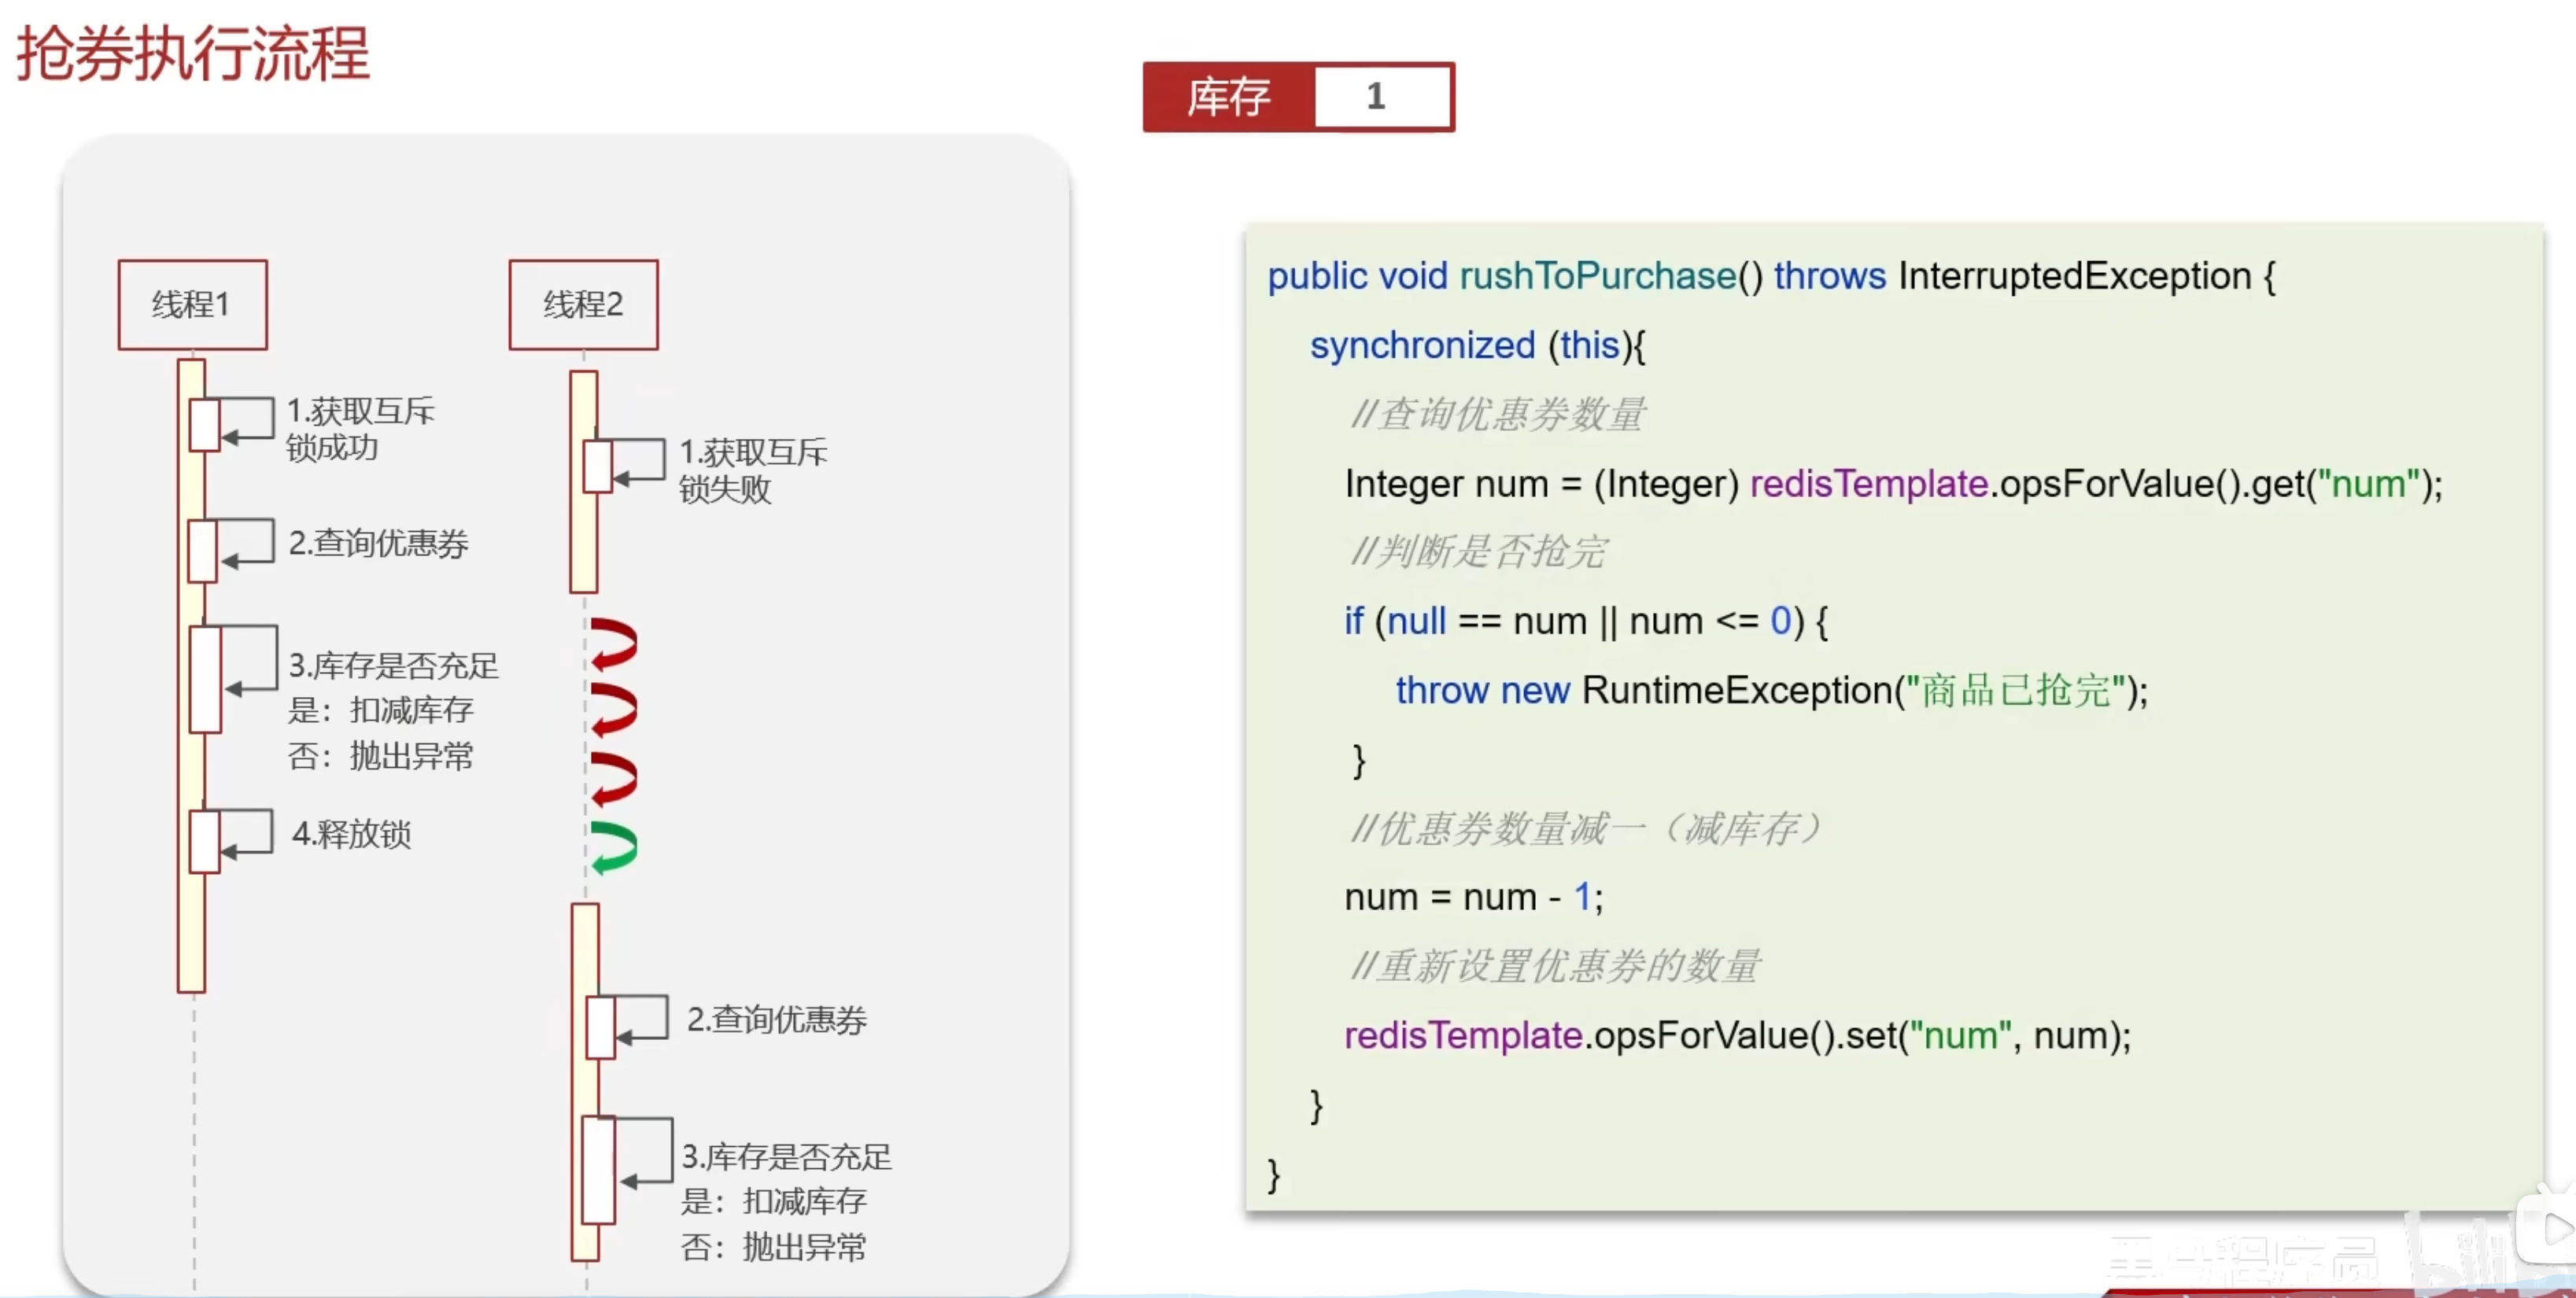Select the 线程2 box
Screen dimensions: 2576x1298
[x=583, y=304]
